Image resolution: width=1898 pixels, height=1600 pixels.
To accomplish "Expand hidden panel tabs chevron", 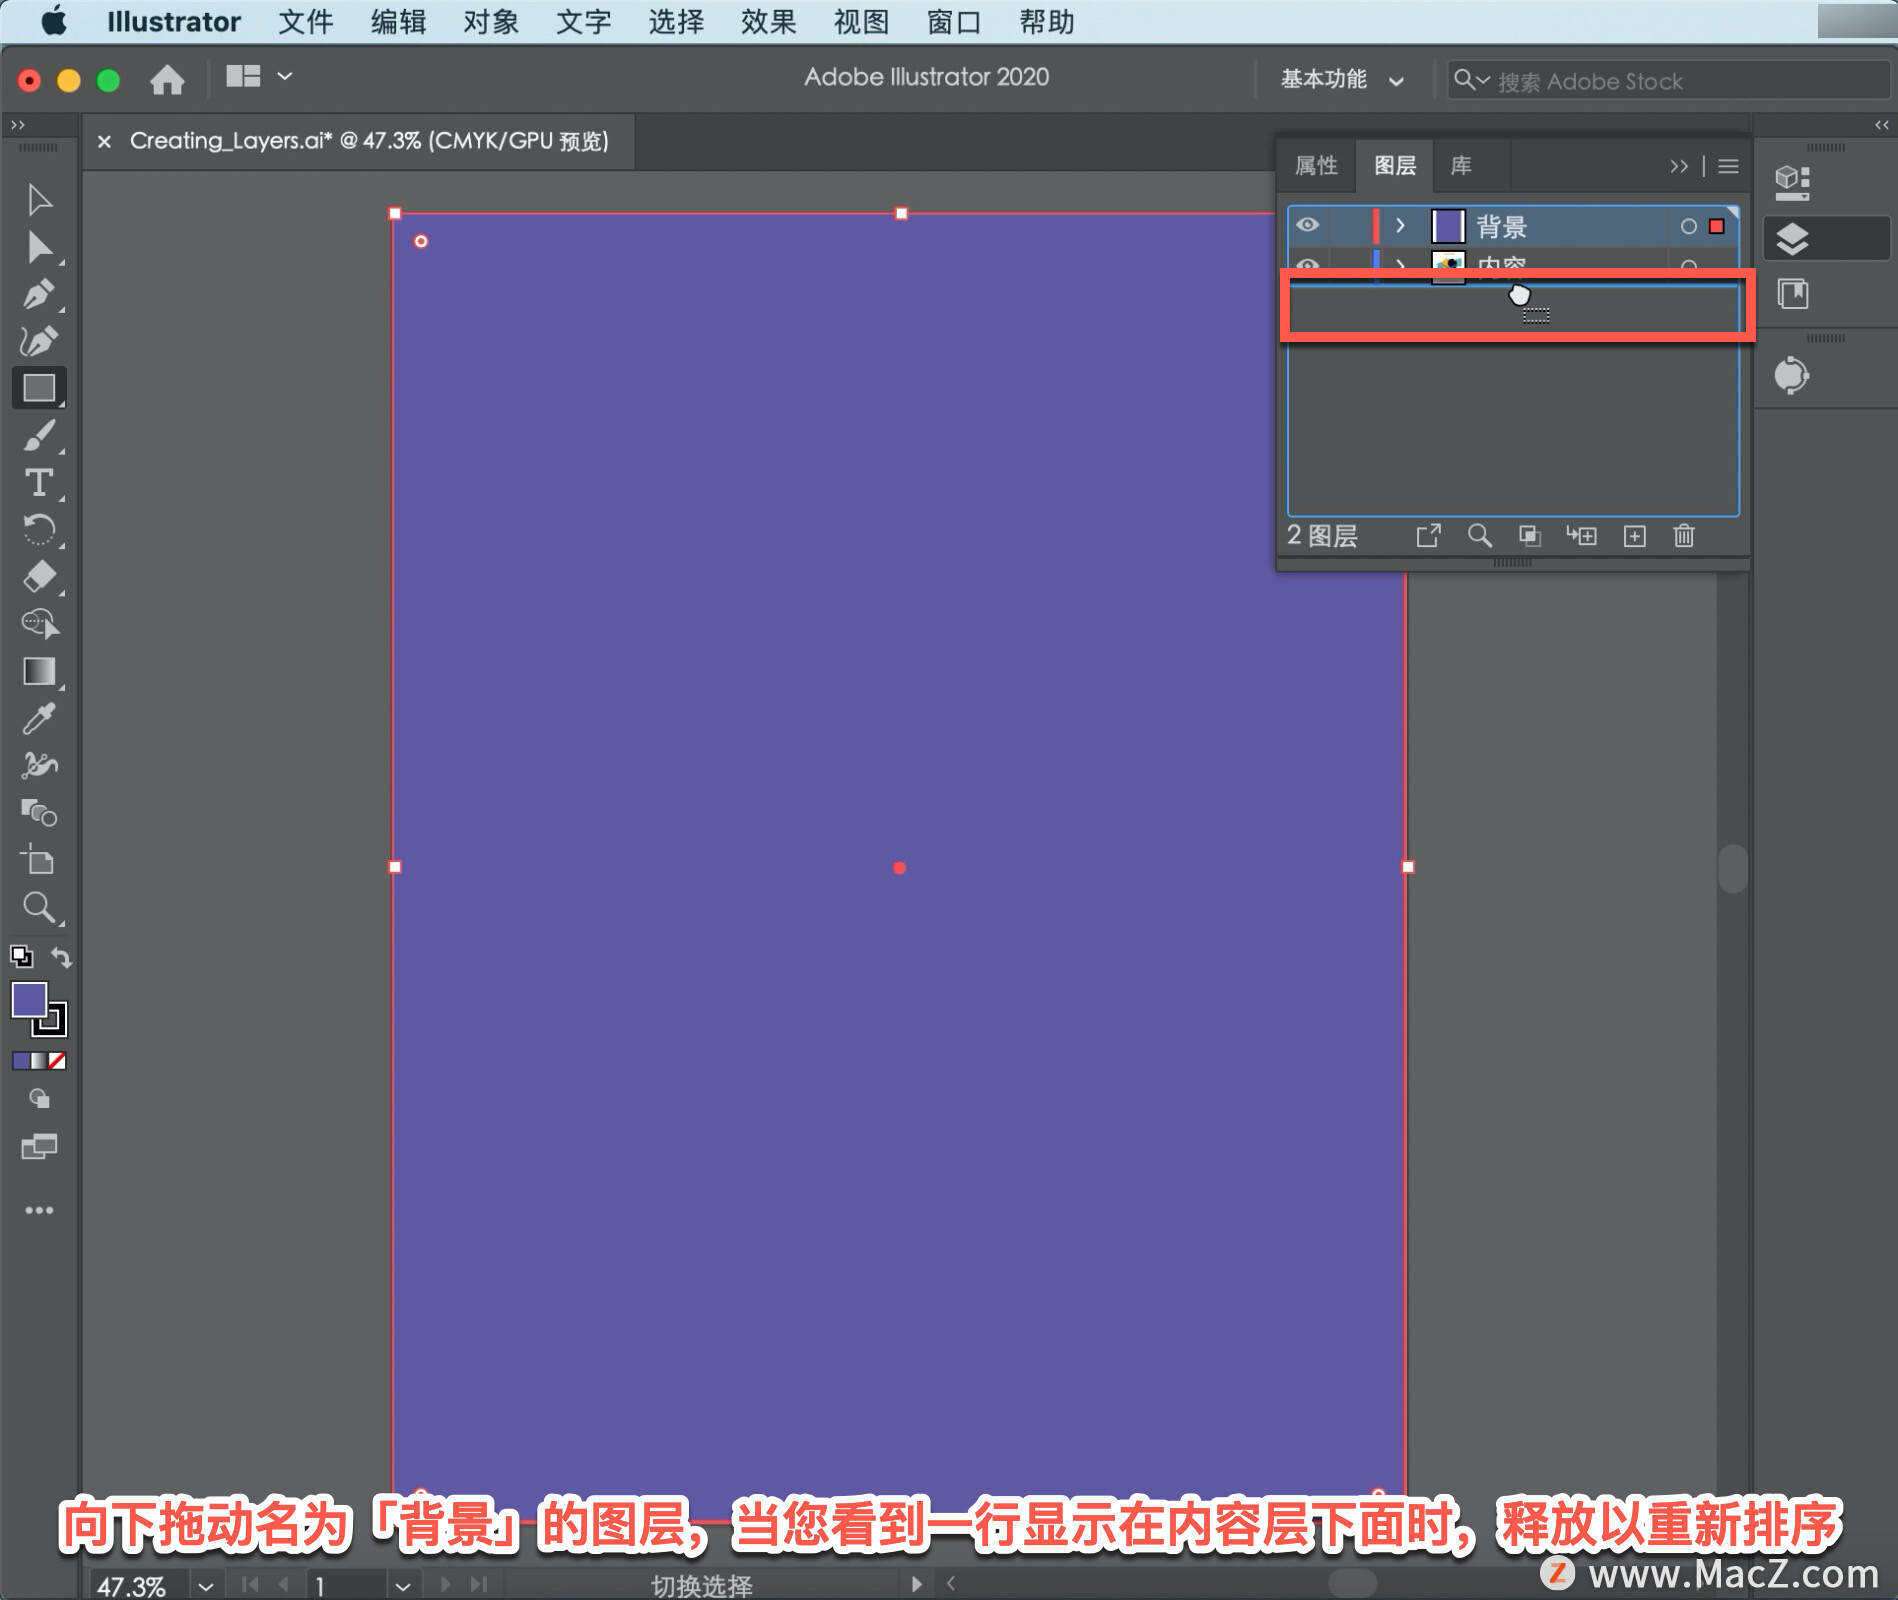I will point(1678,166).
